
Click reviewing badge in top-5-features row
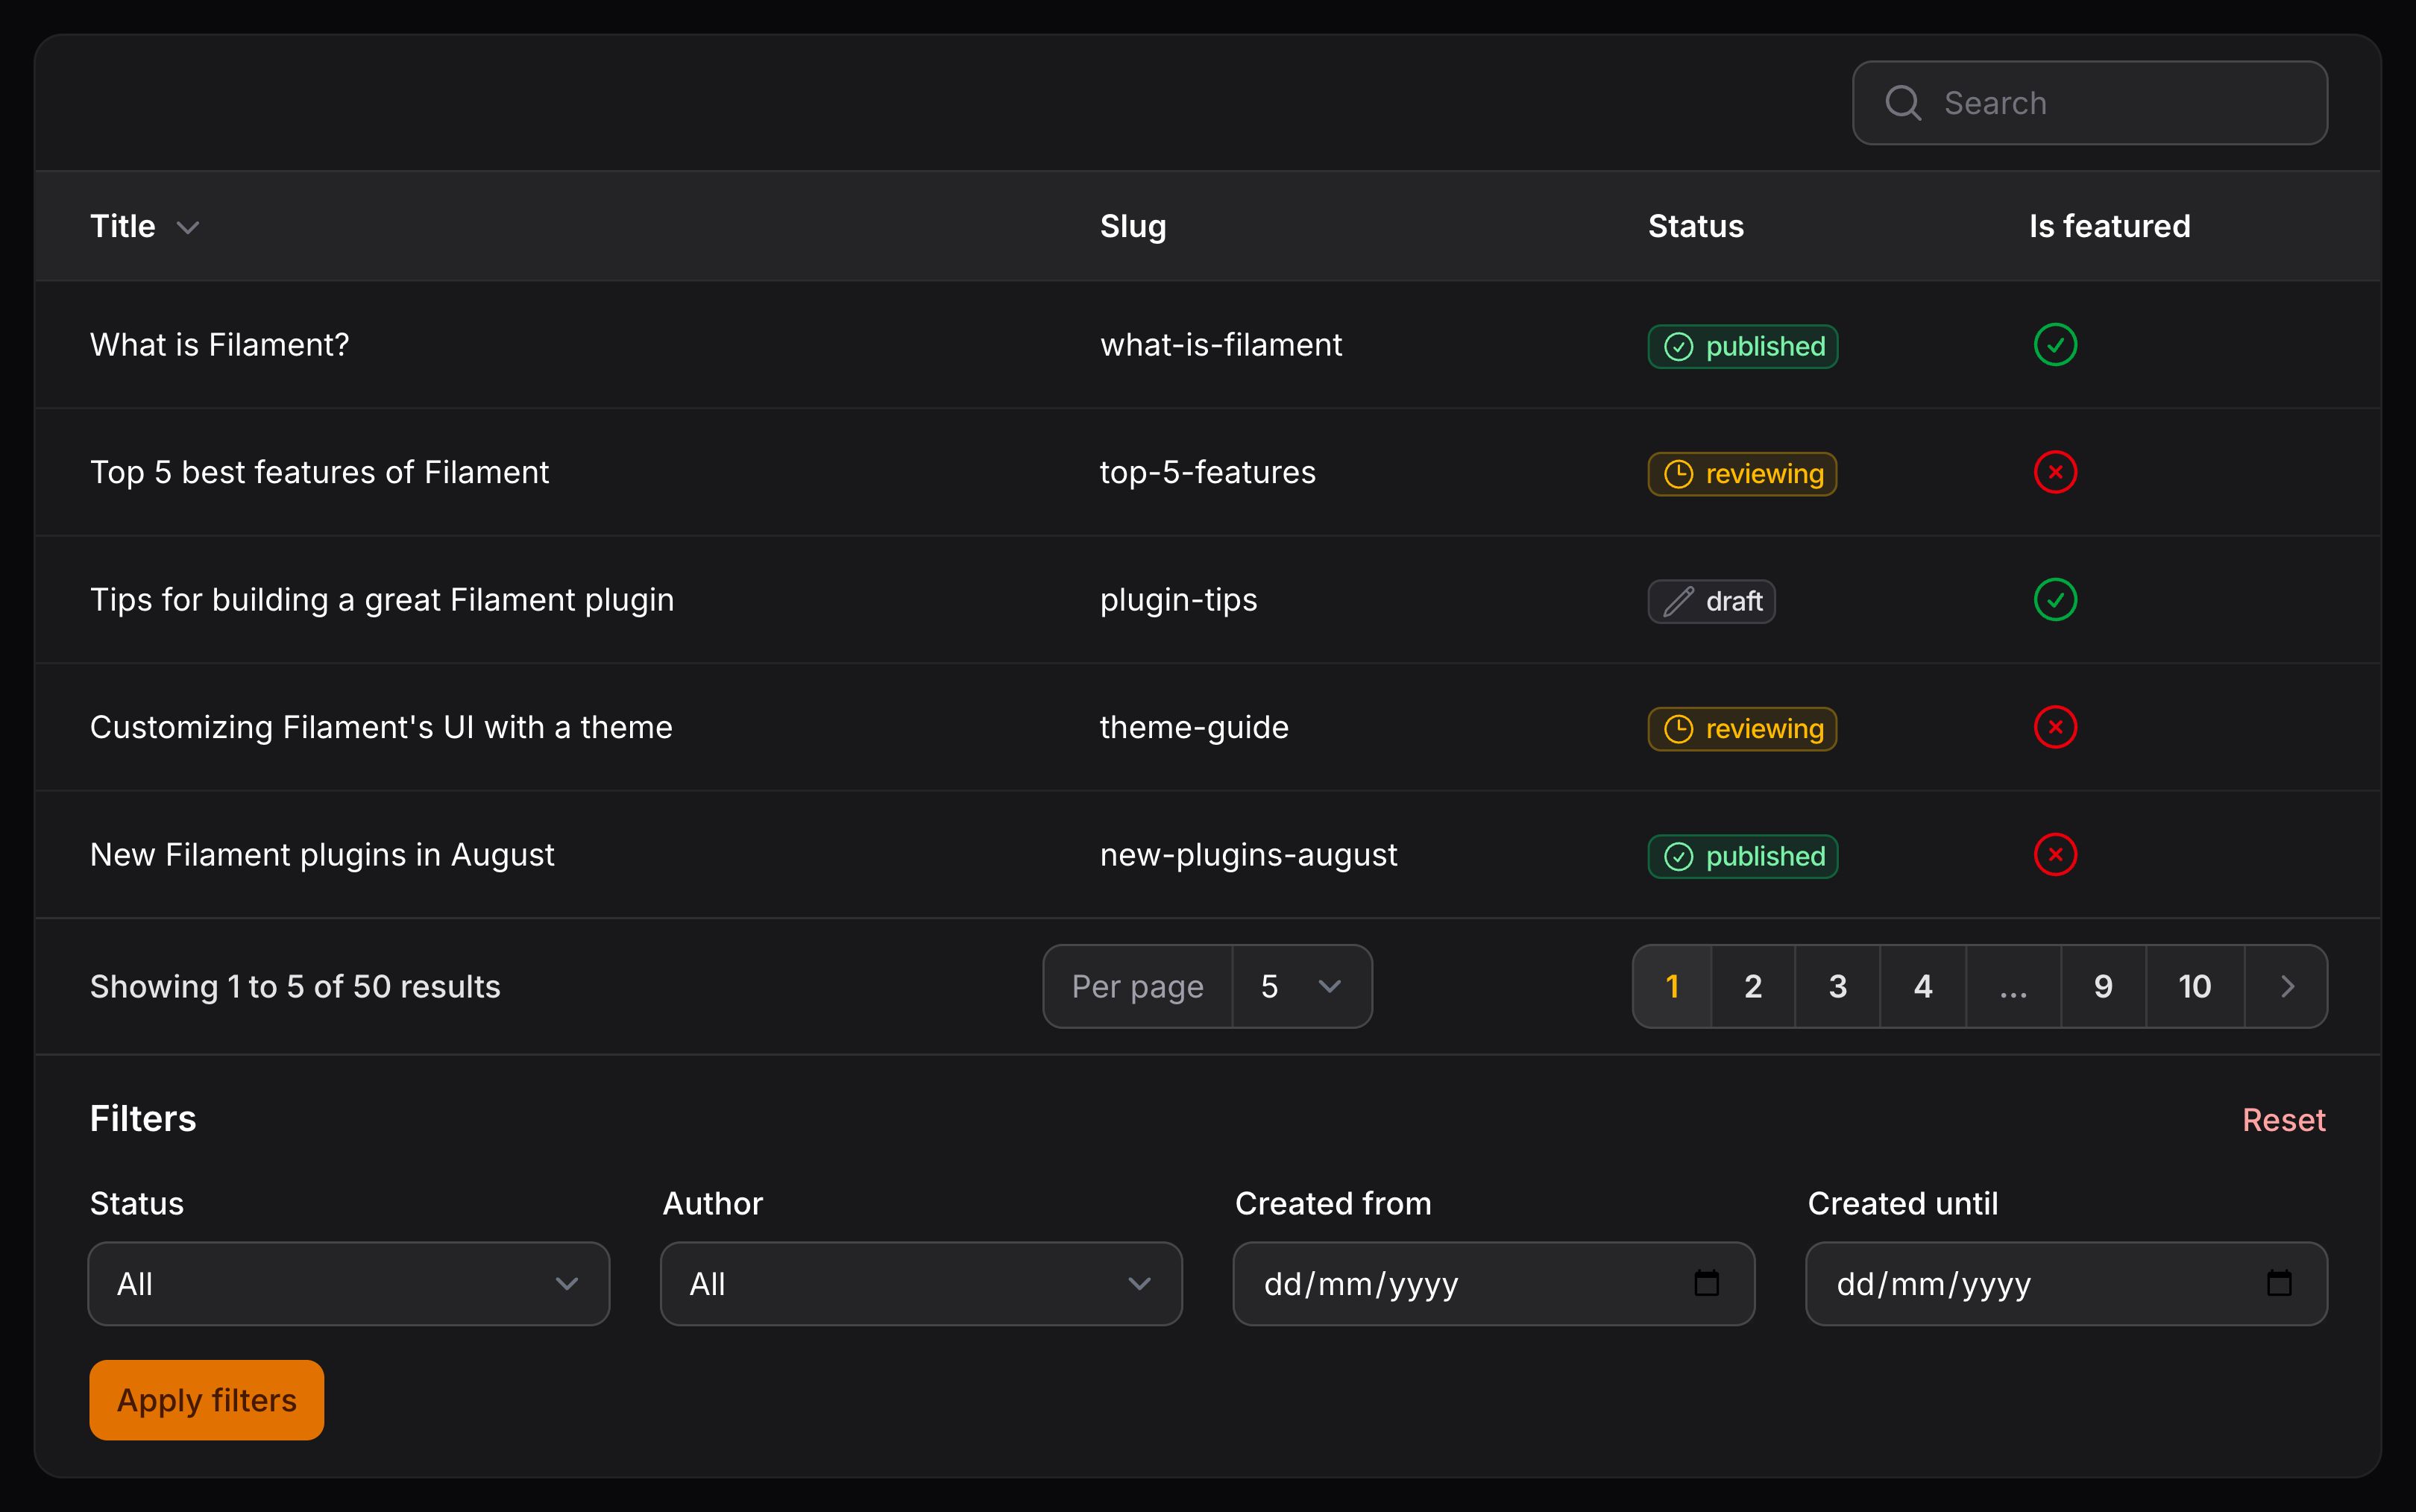click(1742, 474)
